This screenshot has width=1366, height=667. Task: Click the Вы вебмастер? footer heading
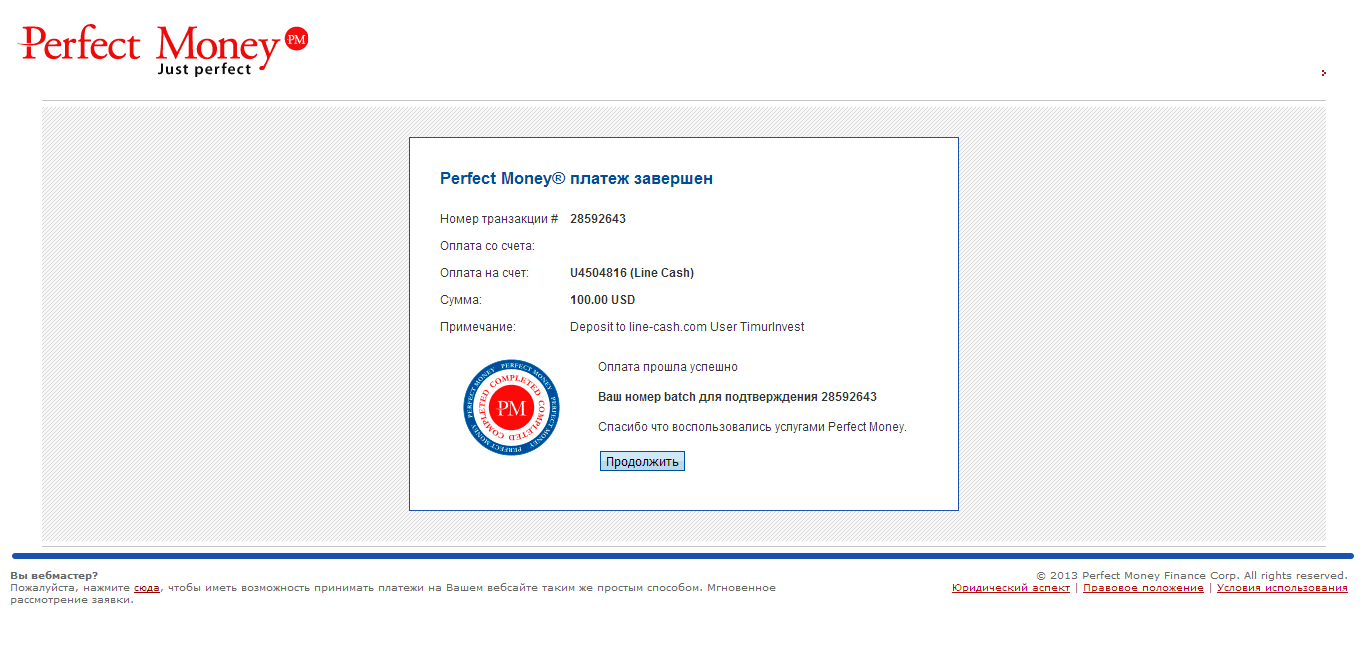pyautogui.click(x=54, y=575)
